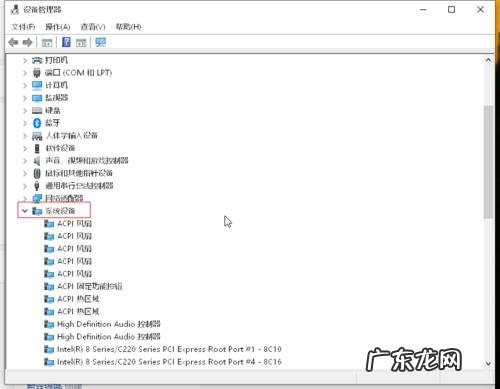Expand the 声音、视频和游戏控制器 category
This screenshot has height=389, width=500.
(x=25, y=161)
